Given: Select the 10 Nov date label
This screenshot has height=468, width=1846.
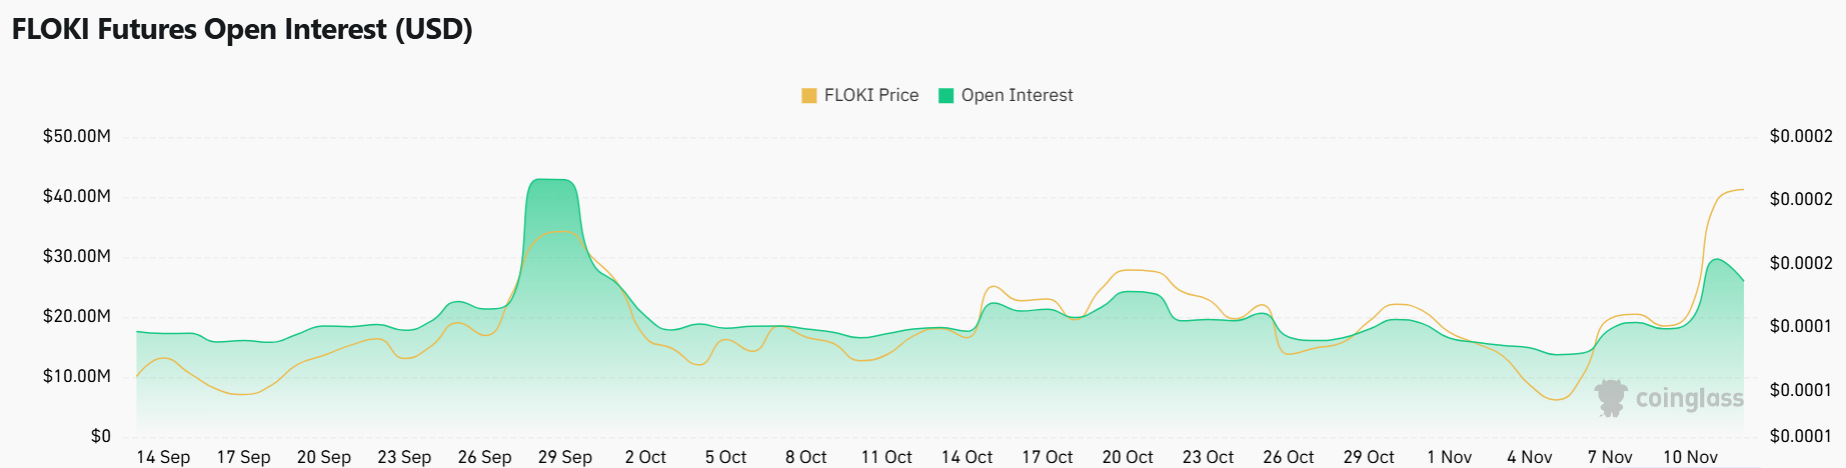Looking at the screenshot, I should 1690,457.
